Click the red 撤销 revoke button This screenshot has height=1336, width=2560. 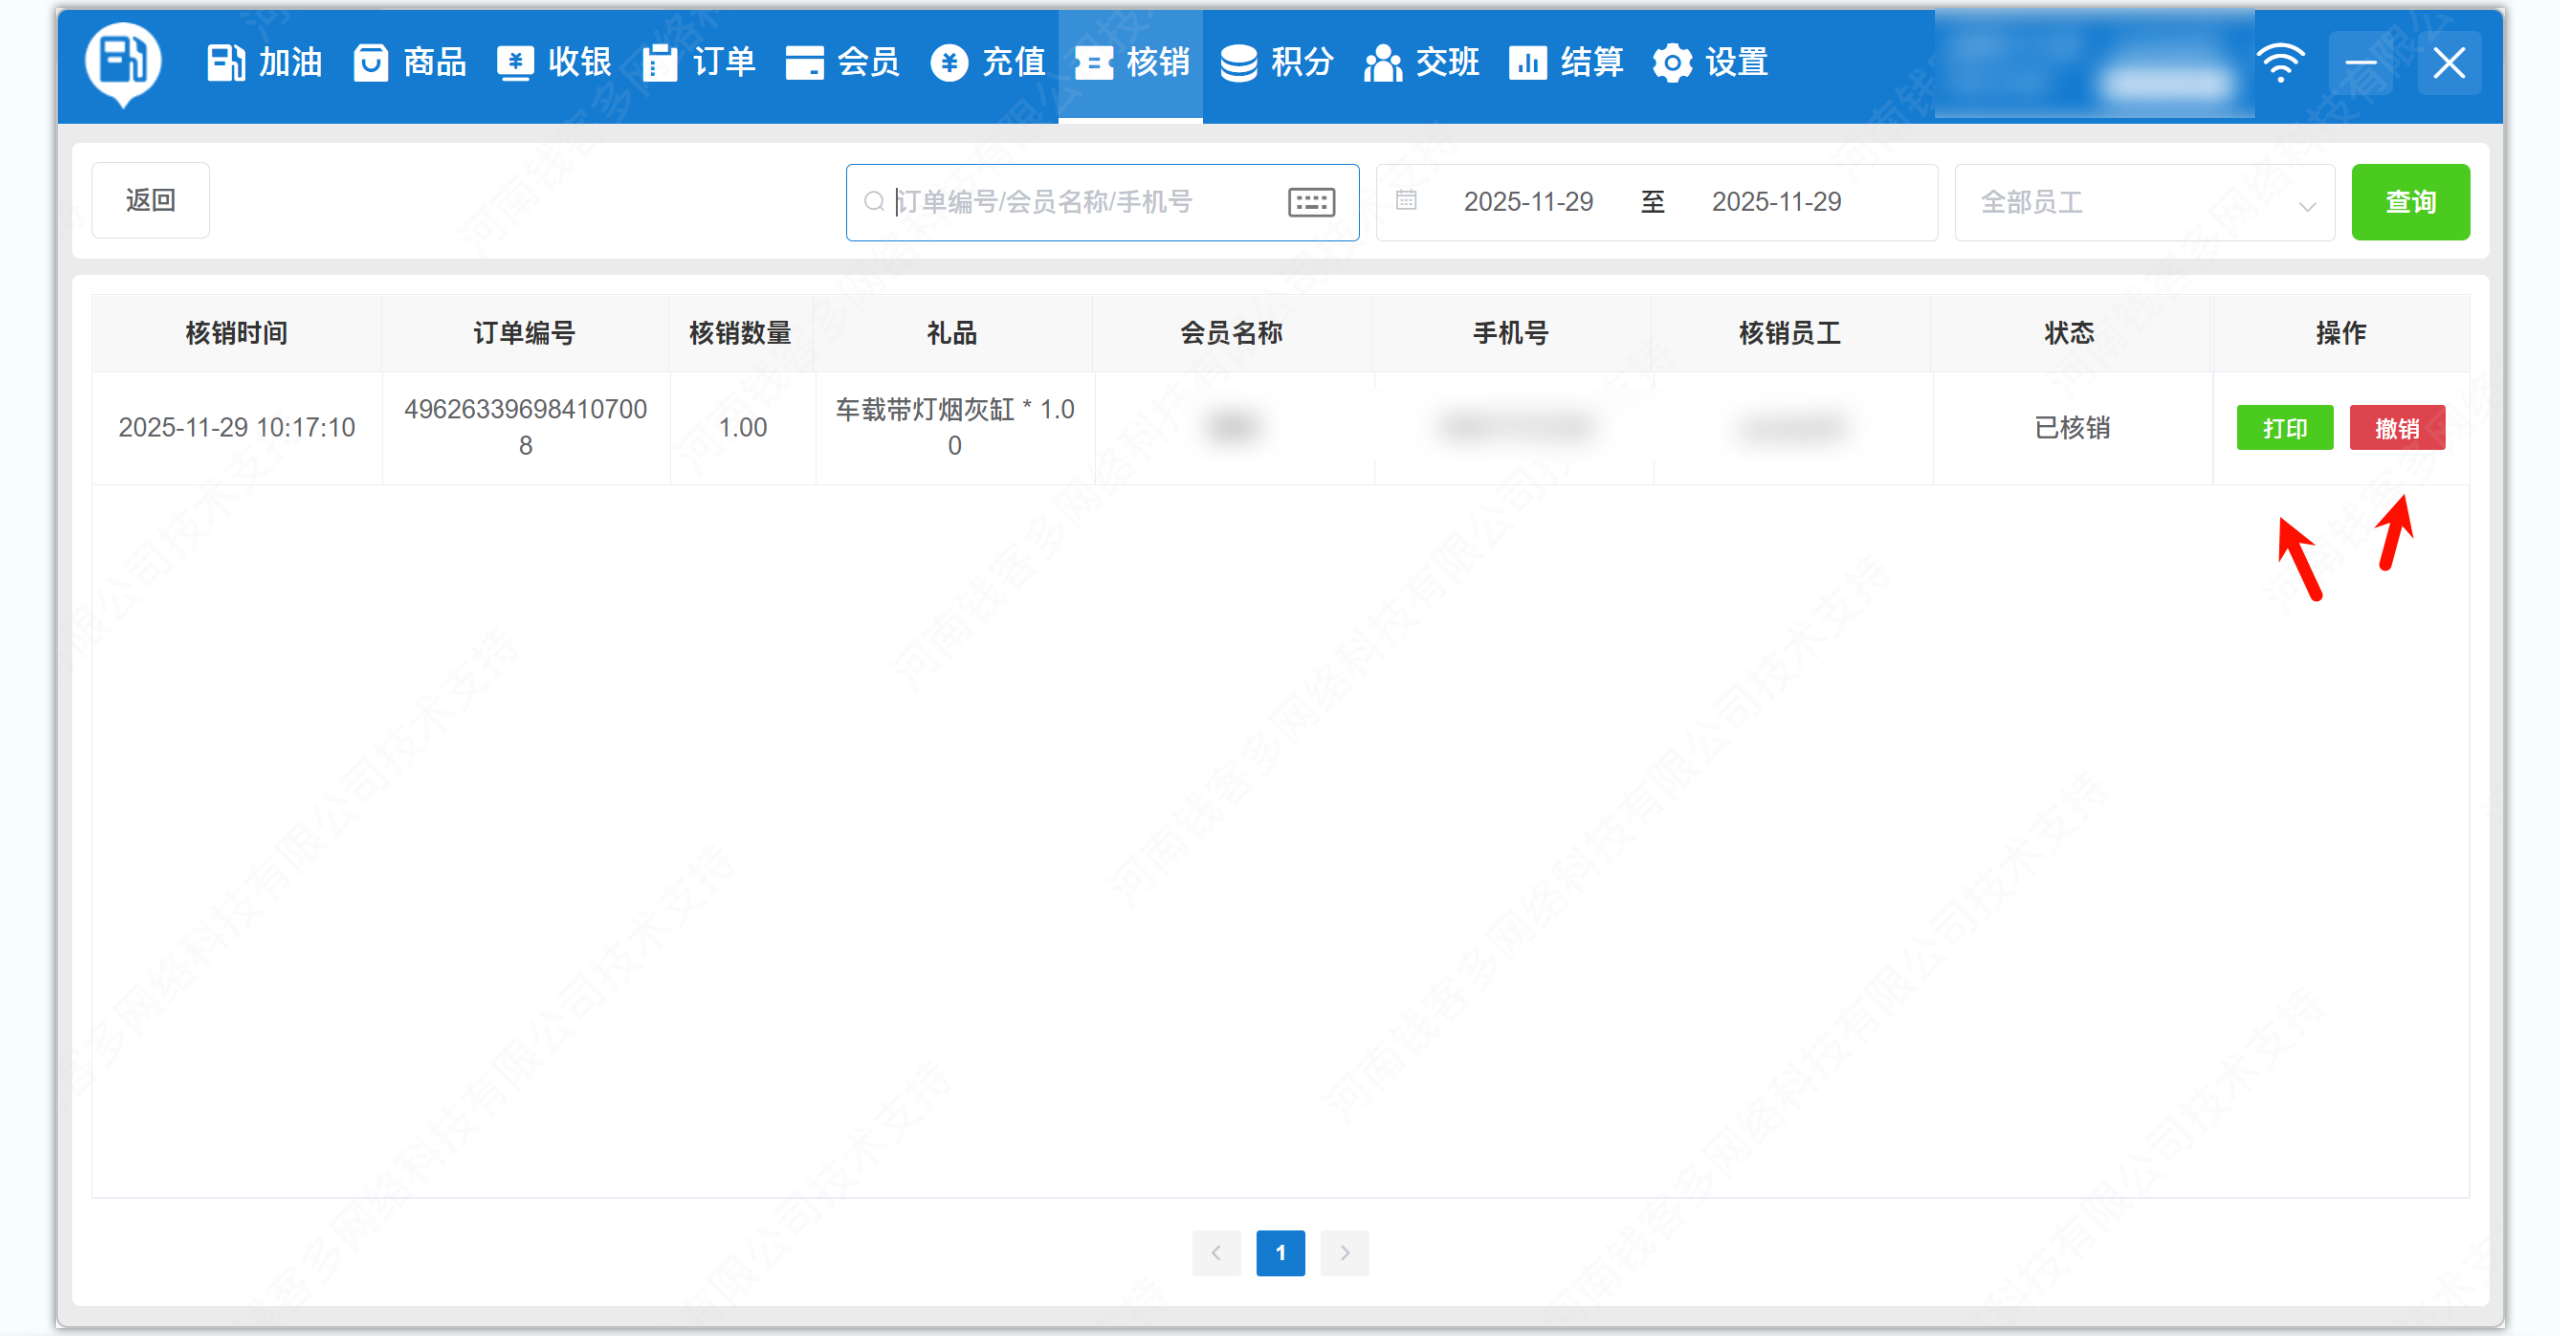click(x=2396, y=428)
